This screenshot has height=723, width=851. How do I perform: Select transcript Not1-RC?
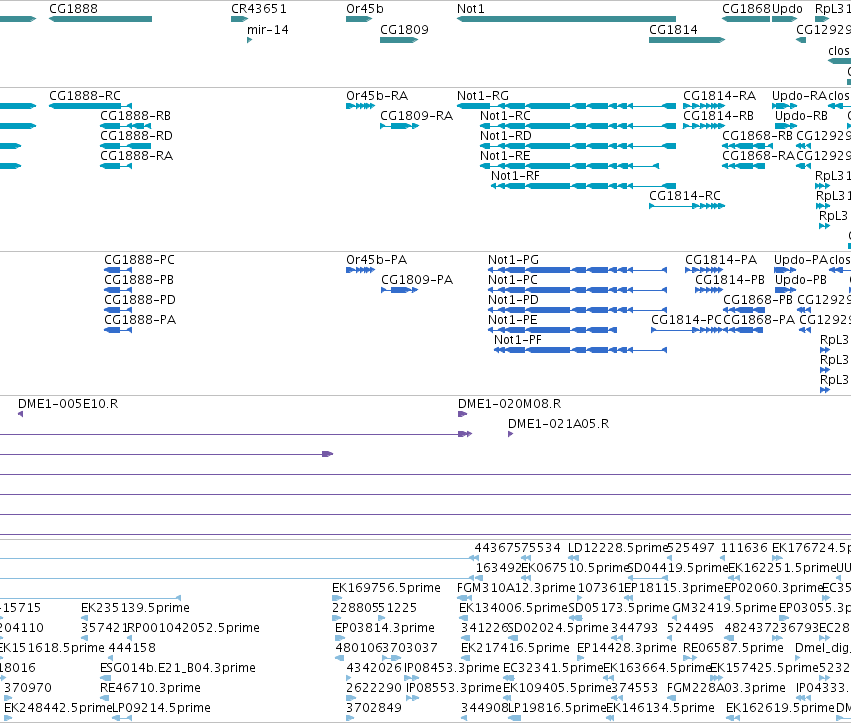[578, 126]
